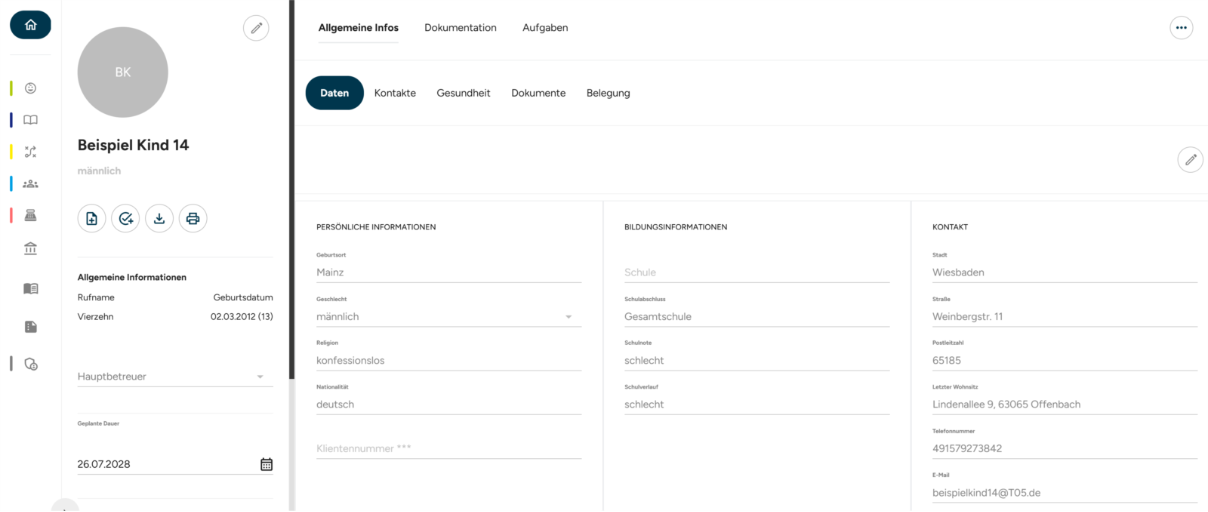Viewport: 1208px width, 512px height.
Task: Select the Daten sub-tab
Action: [334, 93]
